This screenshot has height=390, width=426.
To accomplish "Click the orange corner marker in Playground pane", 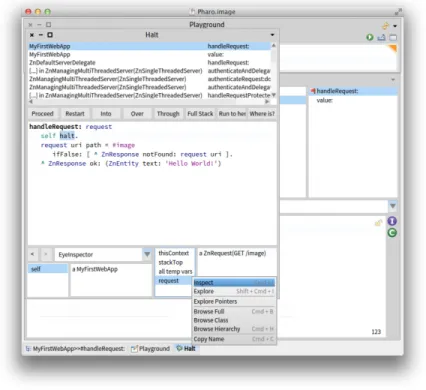I will [x=393, y=49].
